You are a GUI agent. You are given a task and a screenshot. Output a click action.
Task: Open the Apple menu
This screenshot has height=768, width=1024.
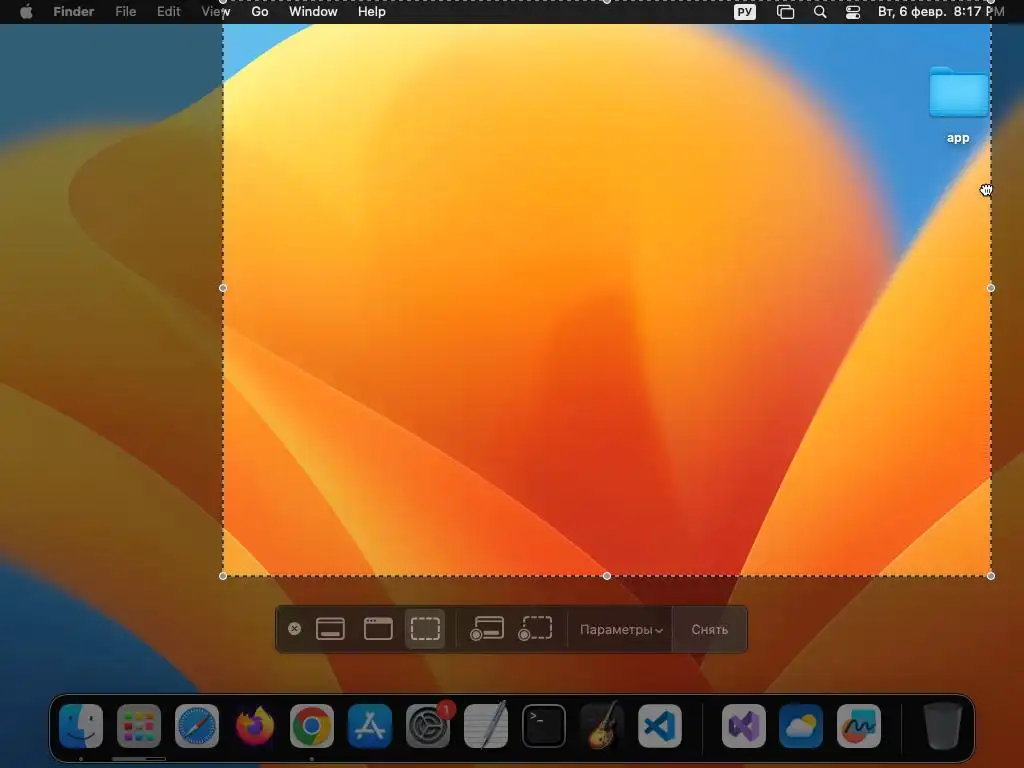tap(26, 12)
